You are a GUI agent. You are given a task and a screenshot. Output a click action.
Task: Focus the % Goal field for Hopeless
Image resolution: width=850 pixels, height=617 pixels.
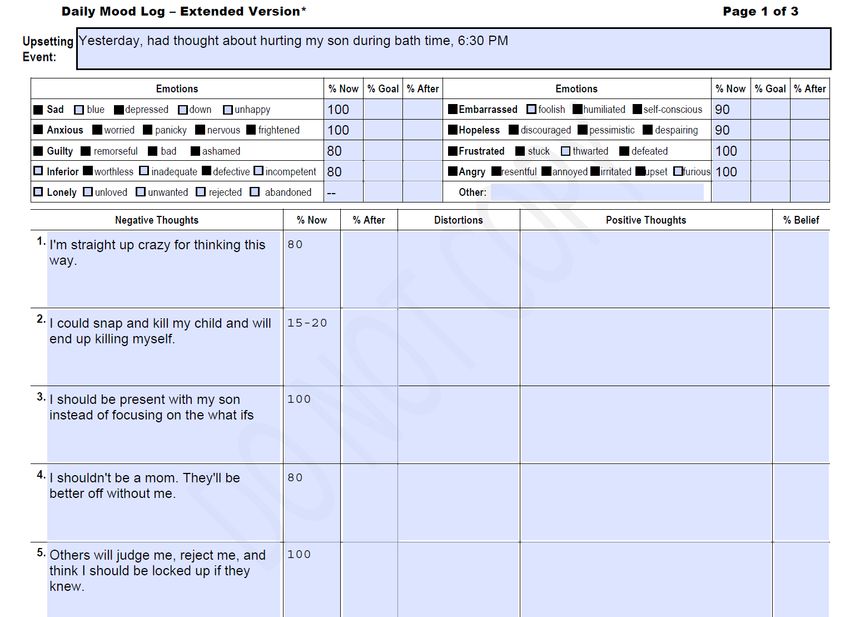[770, 130]
